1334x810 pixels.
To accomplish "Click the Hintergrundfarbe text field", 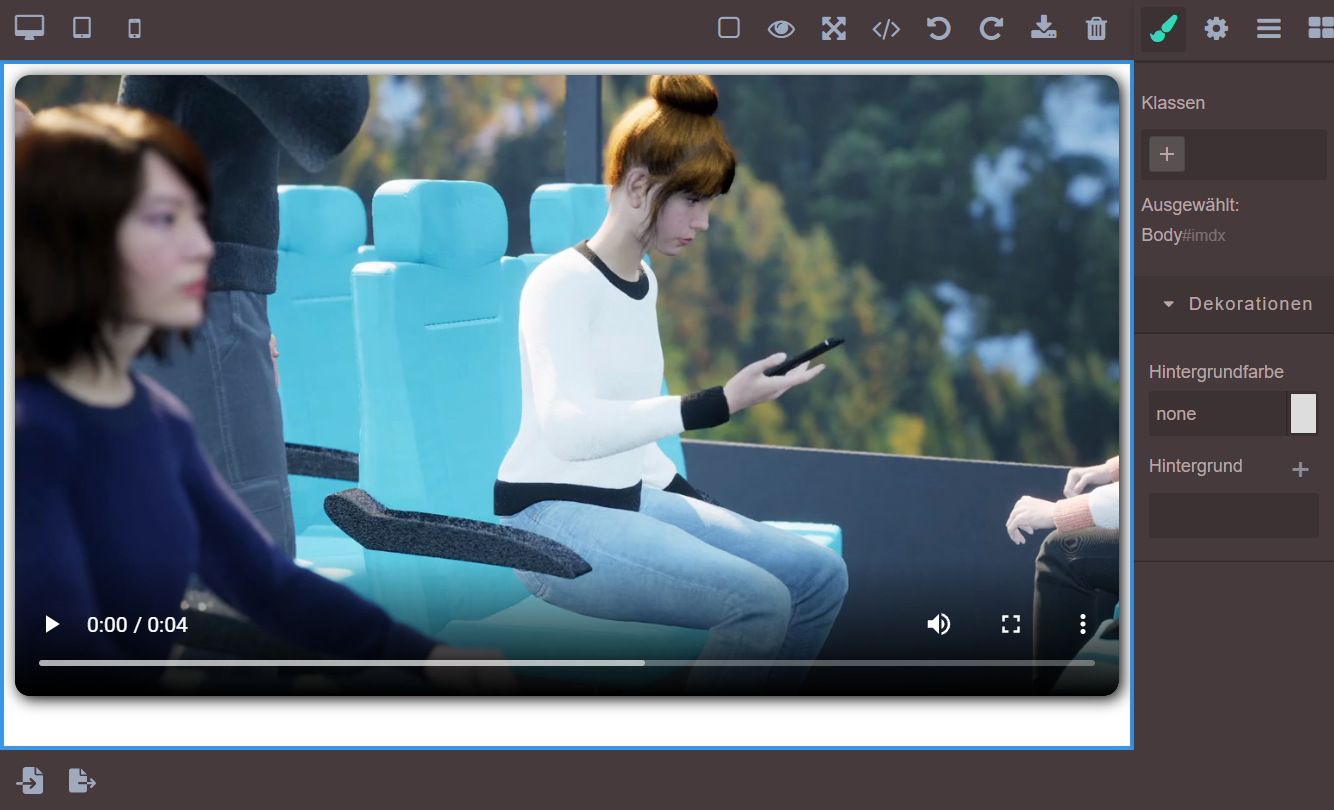I will point(1216,414).
